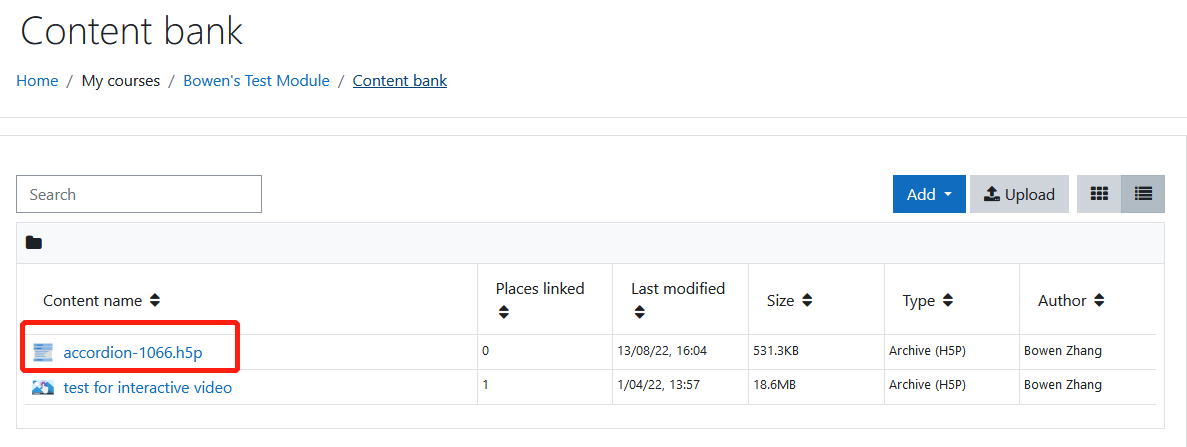Click My courses breadcrumb item
Image resolution: width=1187 pixels, height=447 pixels.
coord(121,81)
